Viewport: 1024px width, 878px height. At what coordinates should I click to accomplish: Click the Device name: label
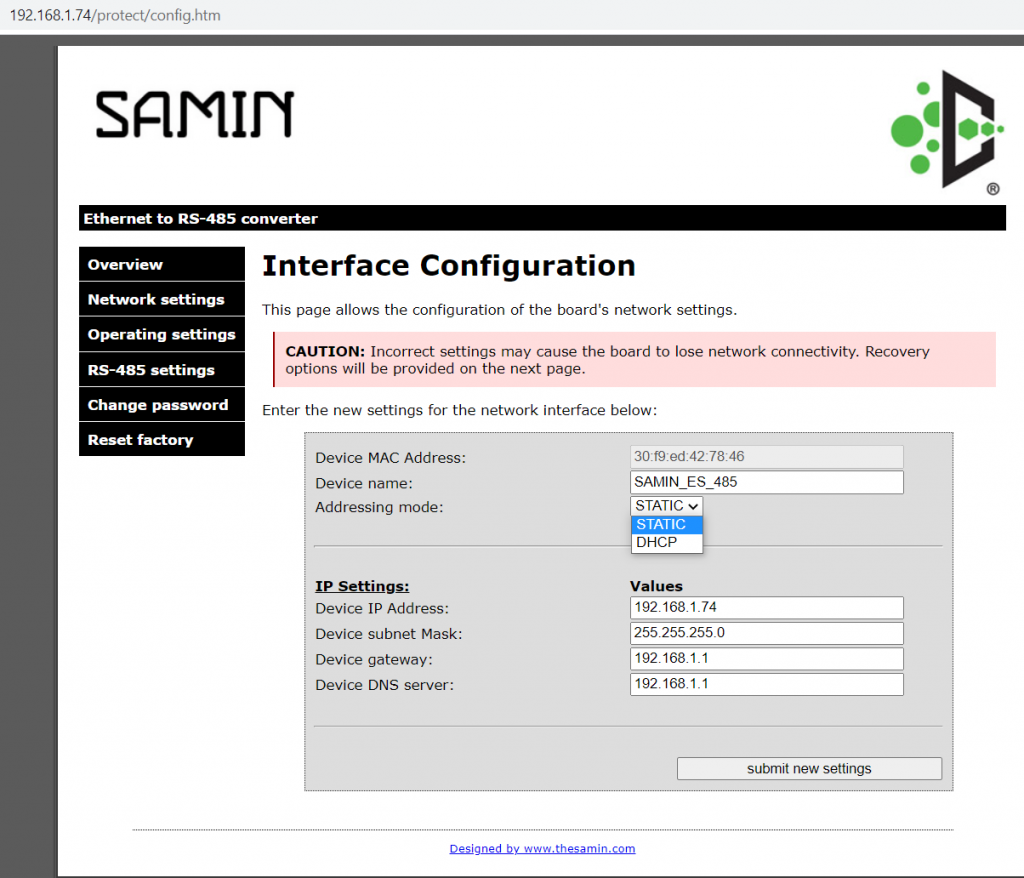pyautogui.click(x=364, y=483)
